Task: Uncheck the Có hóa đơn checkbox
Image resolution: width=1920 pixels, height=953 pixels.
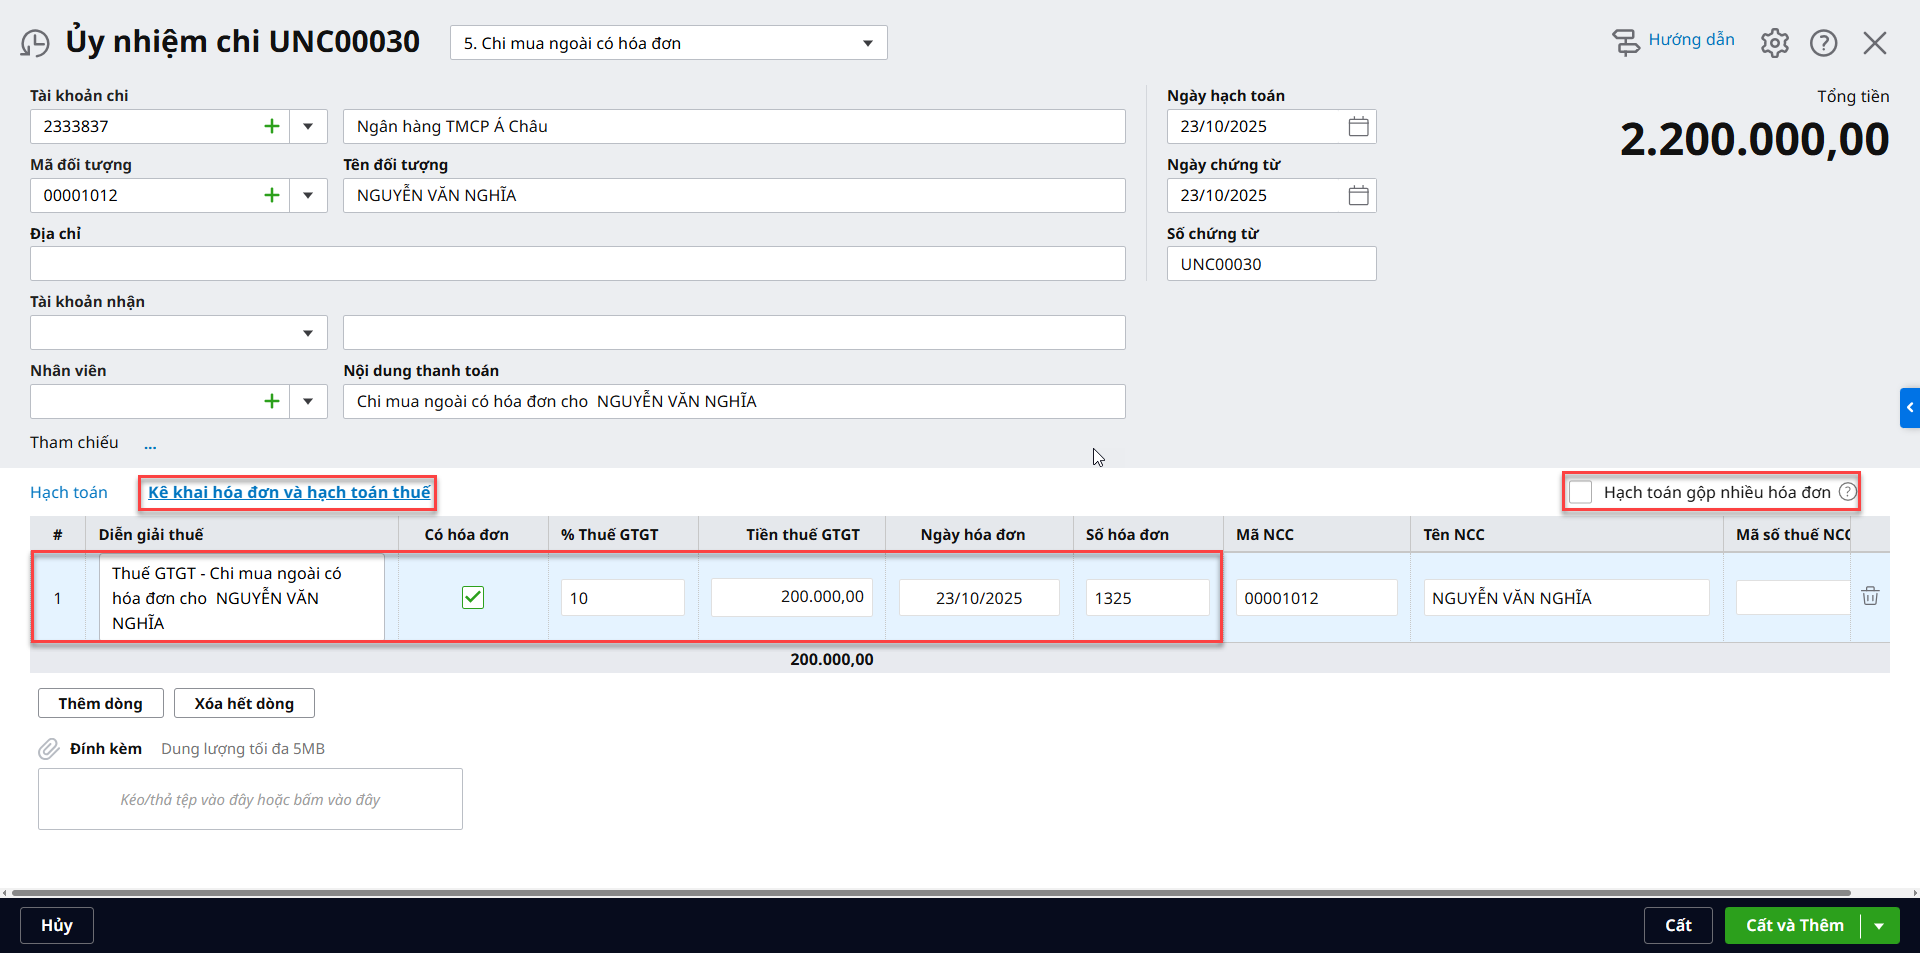Action: tap(473, 598)
